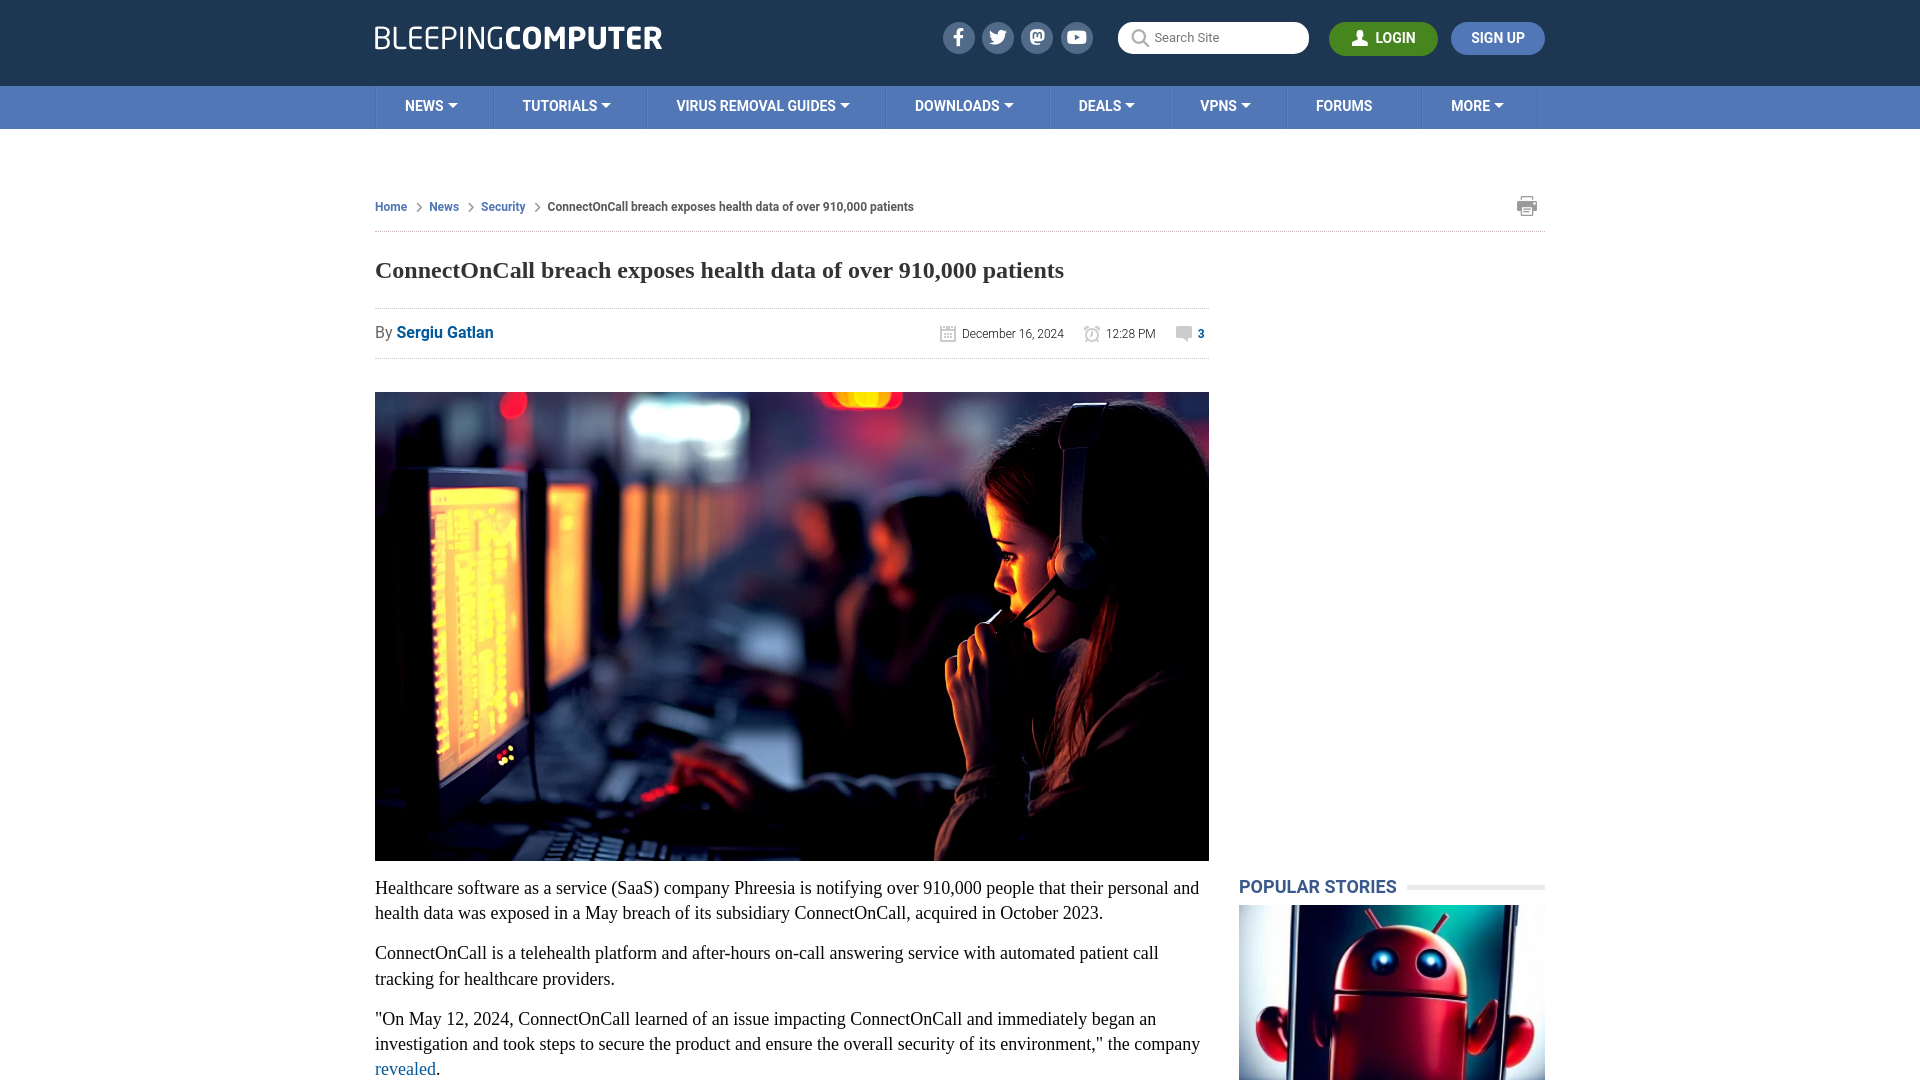Click the Login button
Image resolution: width=1920 pixels, height=1080 pixels.
pyautogui.click(x=1383, y=38)
